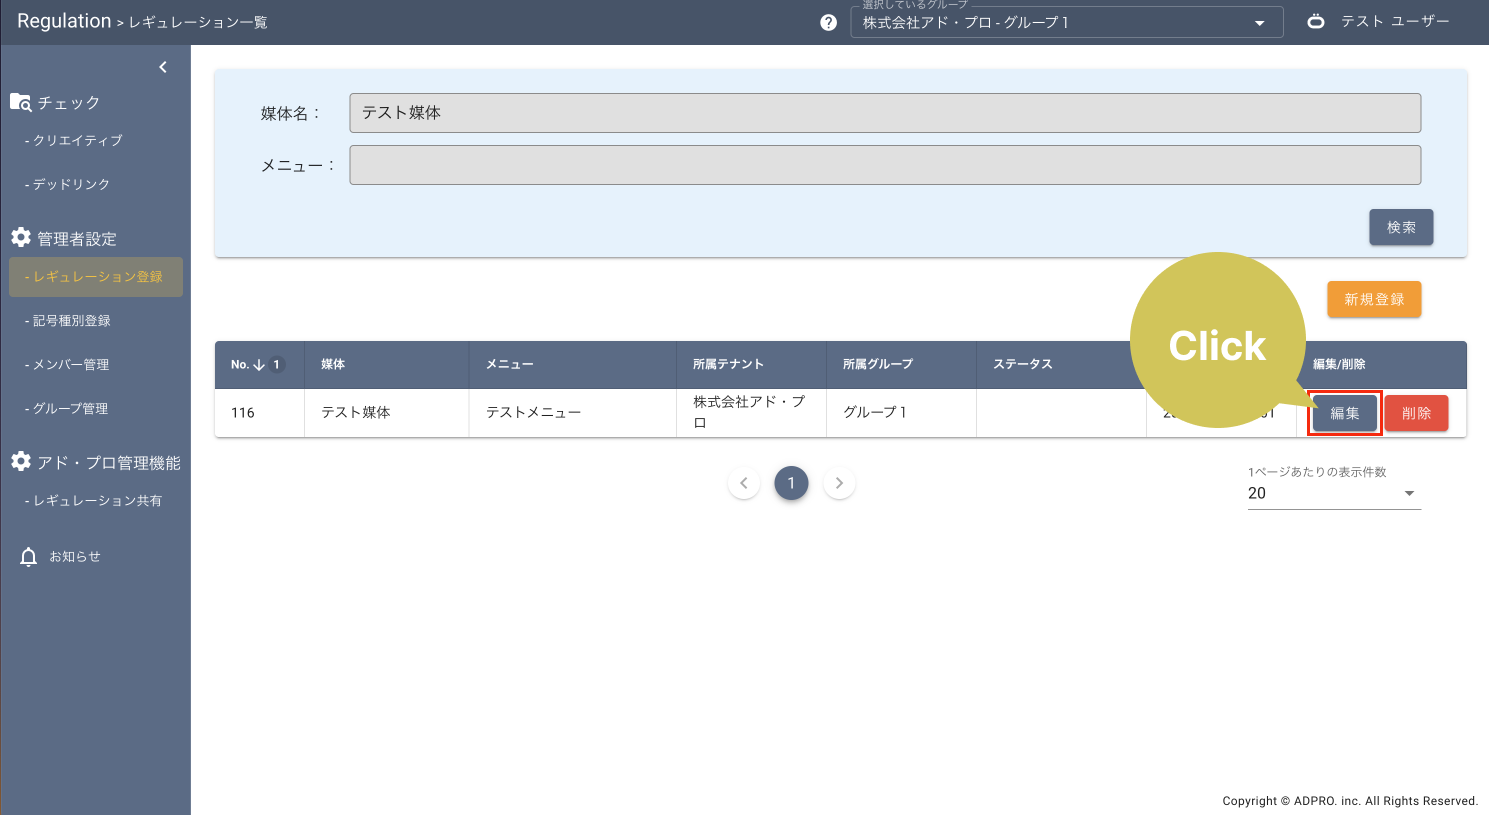
Task: Open notifications via the お知らせ bell icon
Action: point(28,556)
